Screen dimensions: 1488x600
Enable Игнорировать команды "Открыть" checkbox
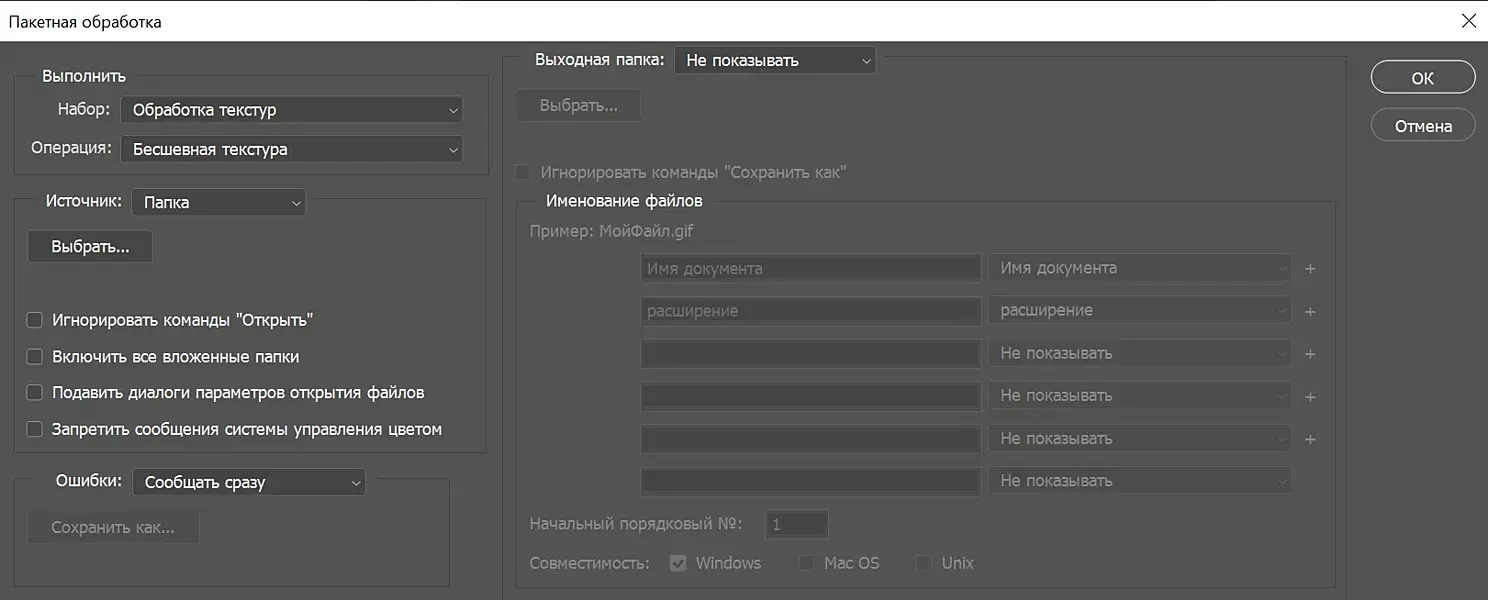coord(35,321)
